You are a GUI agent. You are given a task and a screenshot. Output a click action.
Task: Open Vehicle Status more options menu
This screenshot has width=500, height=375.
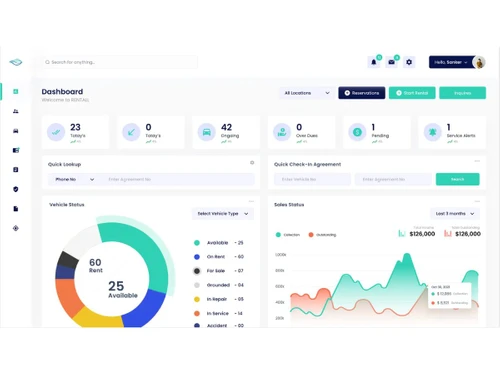(x=251, y=201)
